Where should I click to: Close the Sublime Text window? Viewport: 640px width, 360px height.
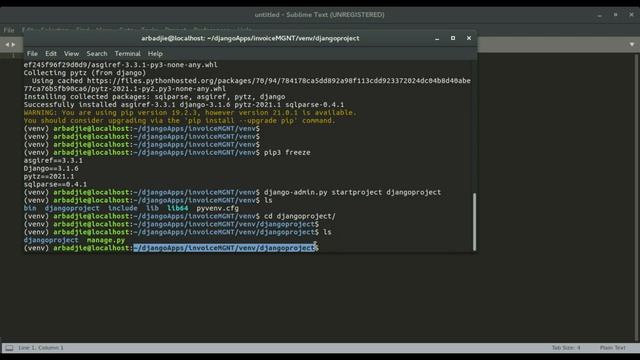coord(631,15)
